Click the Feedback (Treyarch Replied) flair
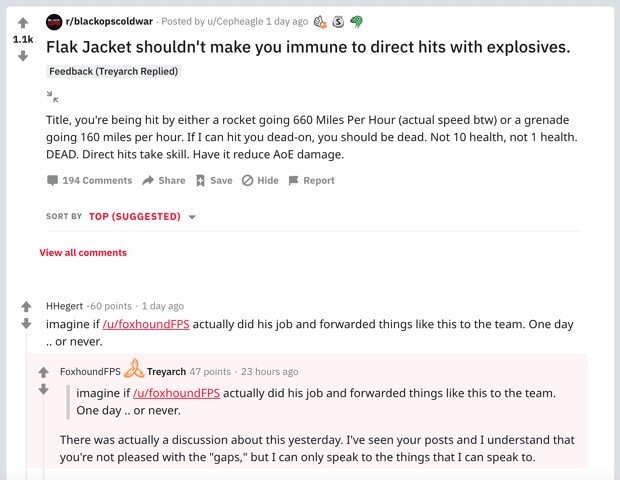Viewport: 620px width, 480px height. [114, 71]
